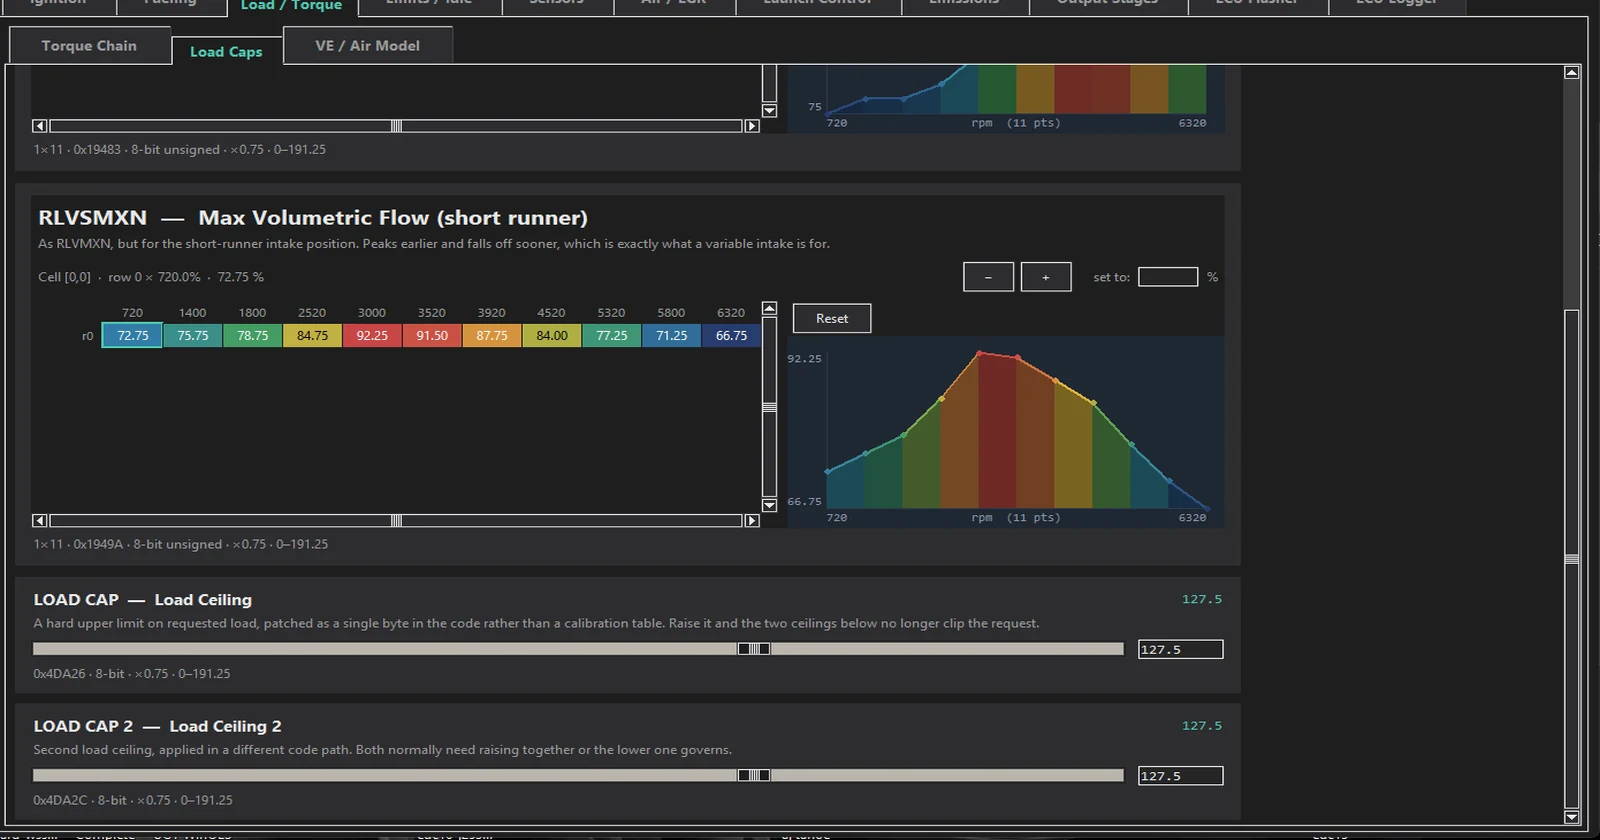
Task: Select RLVSMXN cell 66.75 at 6320 rpm
Action: pyautogui.click(x=731, y=336)
